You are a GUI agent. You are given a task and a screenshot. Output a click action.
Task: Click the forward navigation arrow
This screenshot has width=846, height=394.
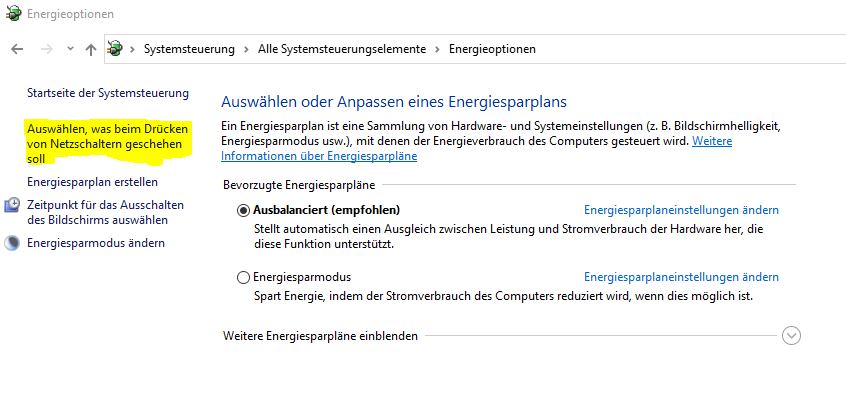pyautogui.click(x=47, y=49)
